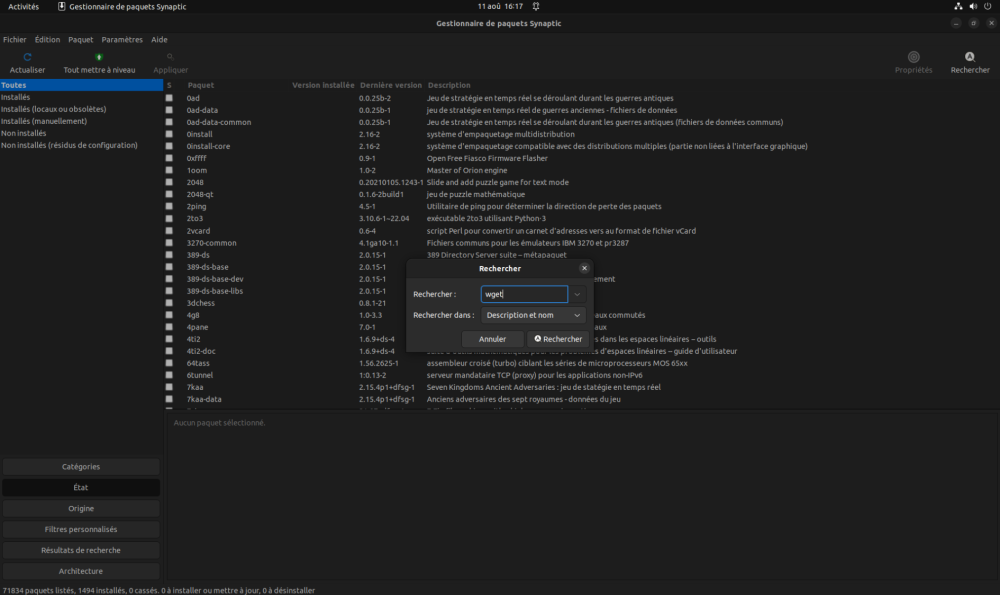Click the Appliquer toolbar icon
Viewport: 1000px width, 595px height.
tap(171, 58)
